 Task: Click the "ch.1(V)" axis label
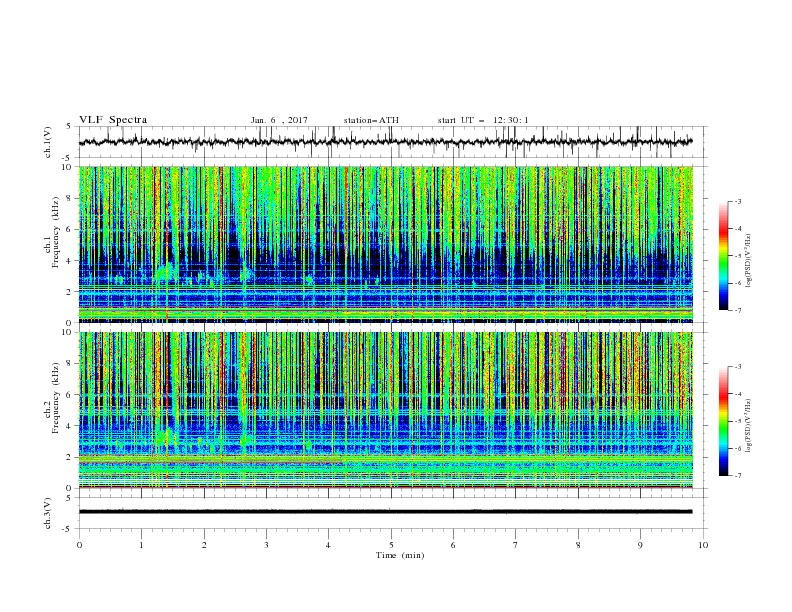click(48, 142)
